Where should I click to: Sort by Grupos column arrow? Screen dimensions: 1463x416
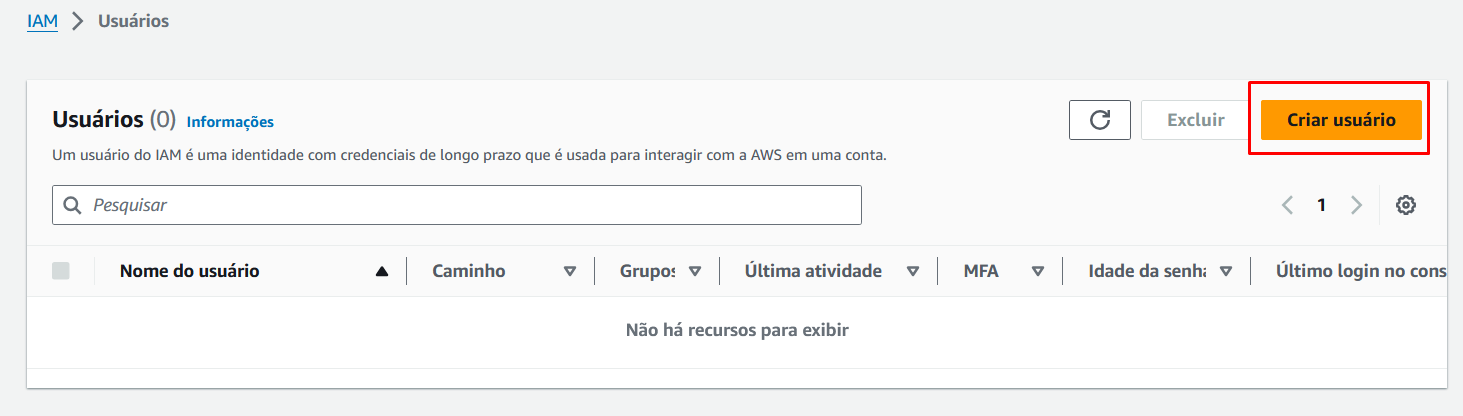695,271
